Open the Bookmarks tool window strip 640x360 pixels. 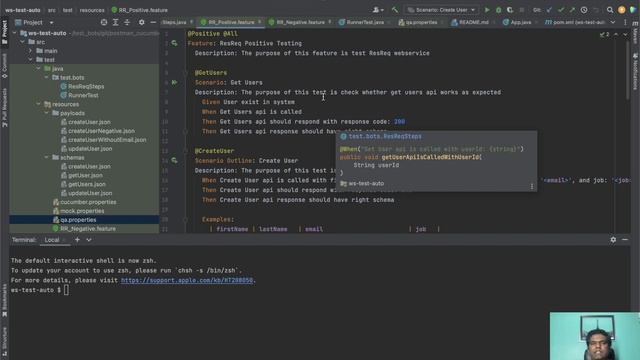pos(4,301)
